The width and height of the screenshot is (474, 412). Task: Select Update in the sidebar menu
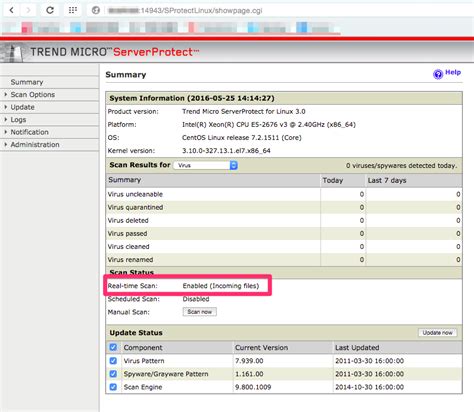tap(22, 107)
